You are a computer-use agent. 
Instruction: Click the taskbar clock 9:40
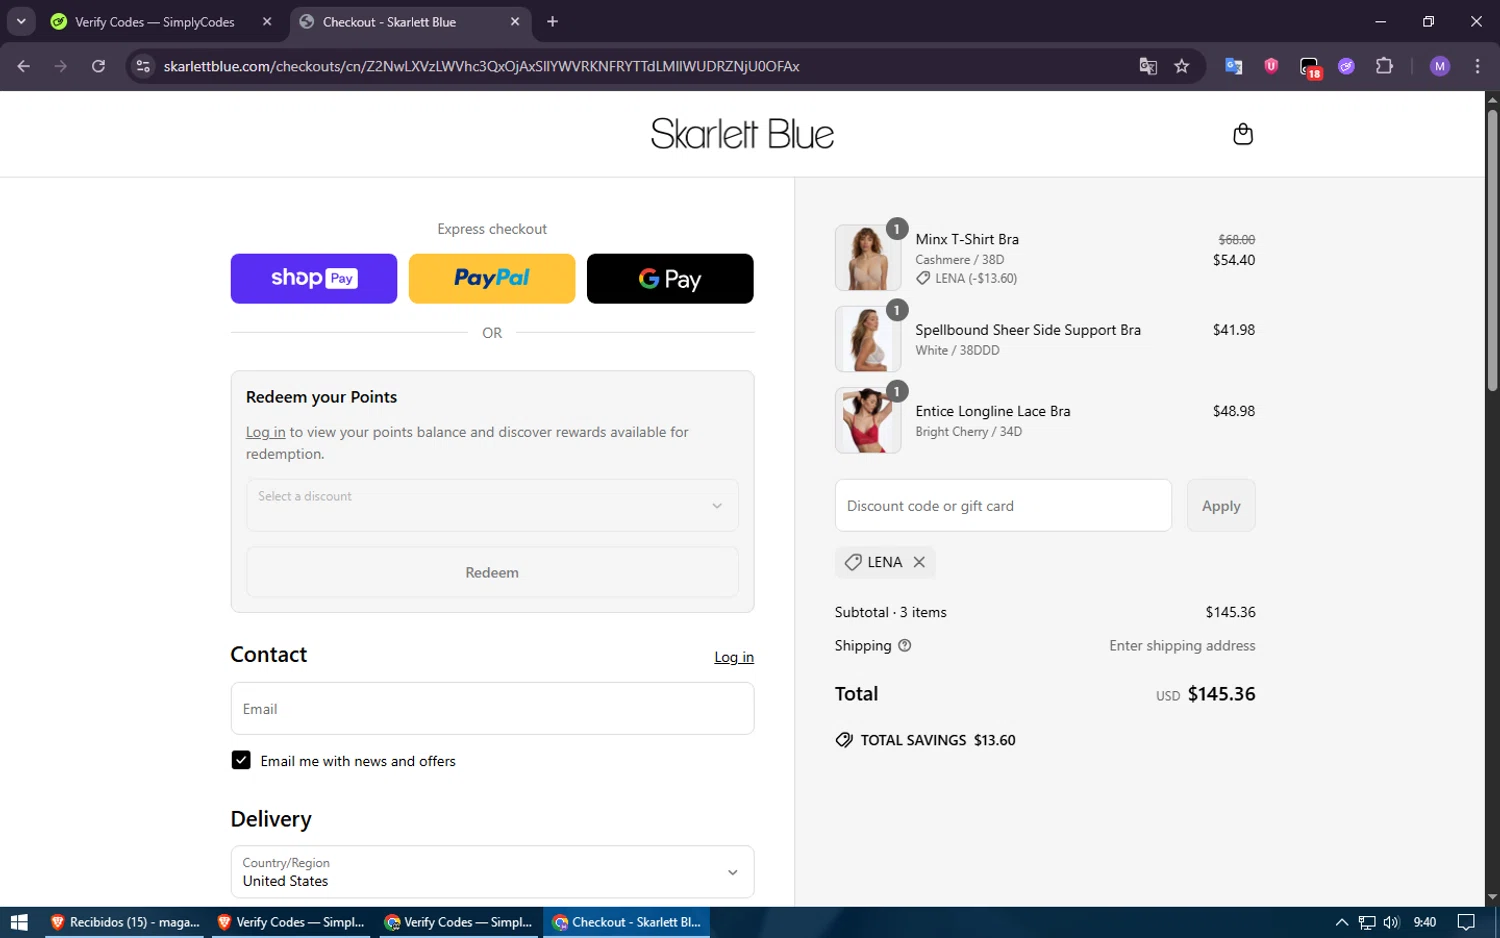point(1424,922)
